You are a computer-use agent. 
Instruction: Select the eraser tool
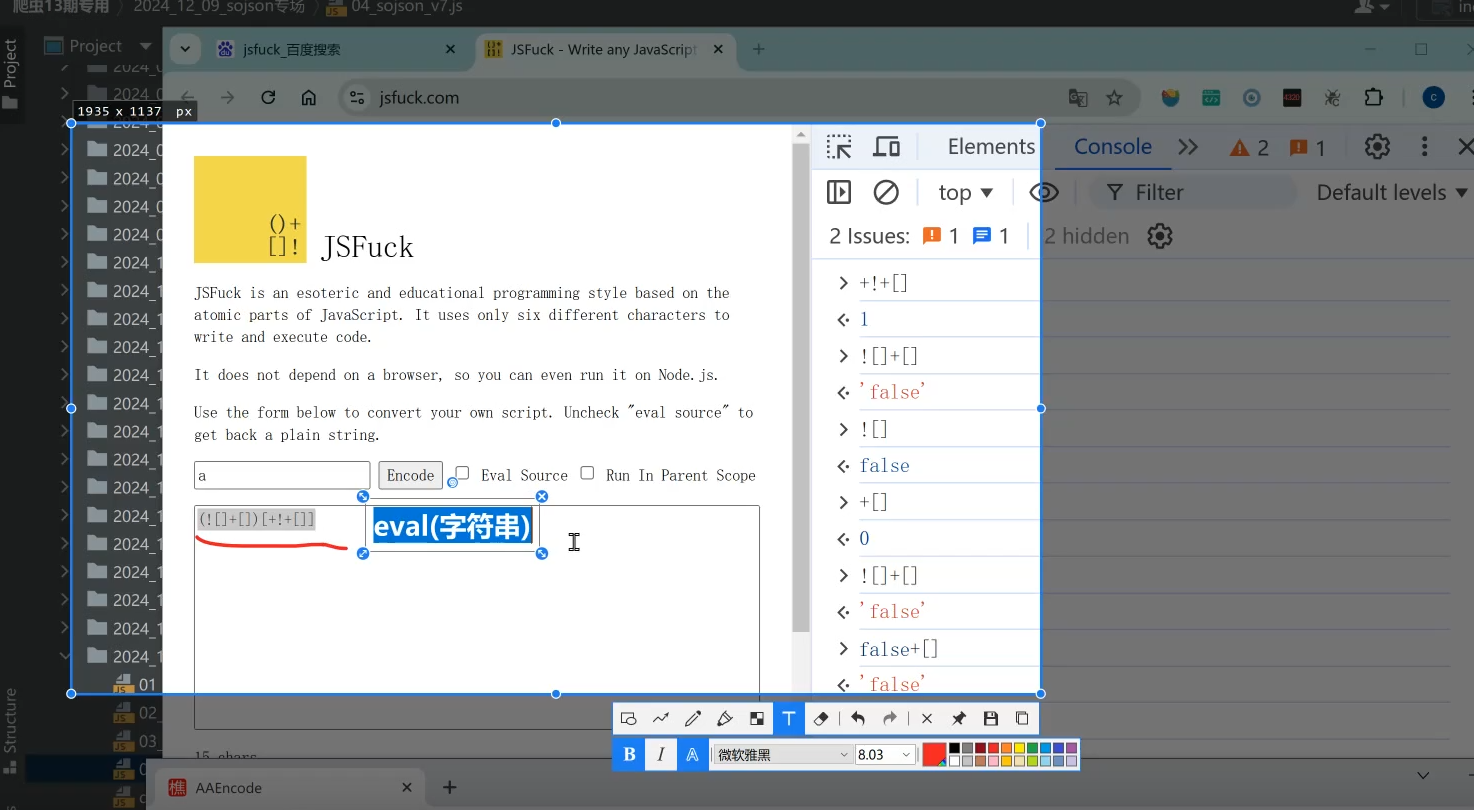[821, 719]
